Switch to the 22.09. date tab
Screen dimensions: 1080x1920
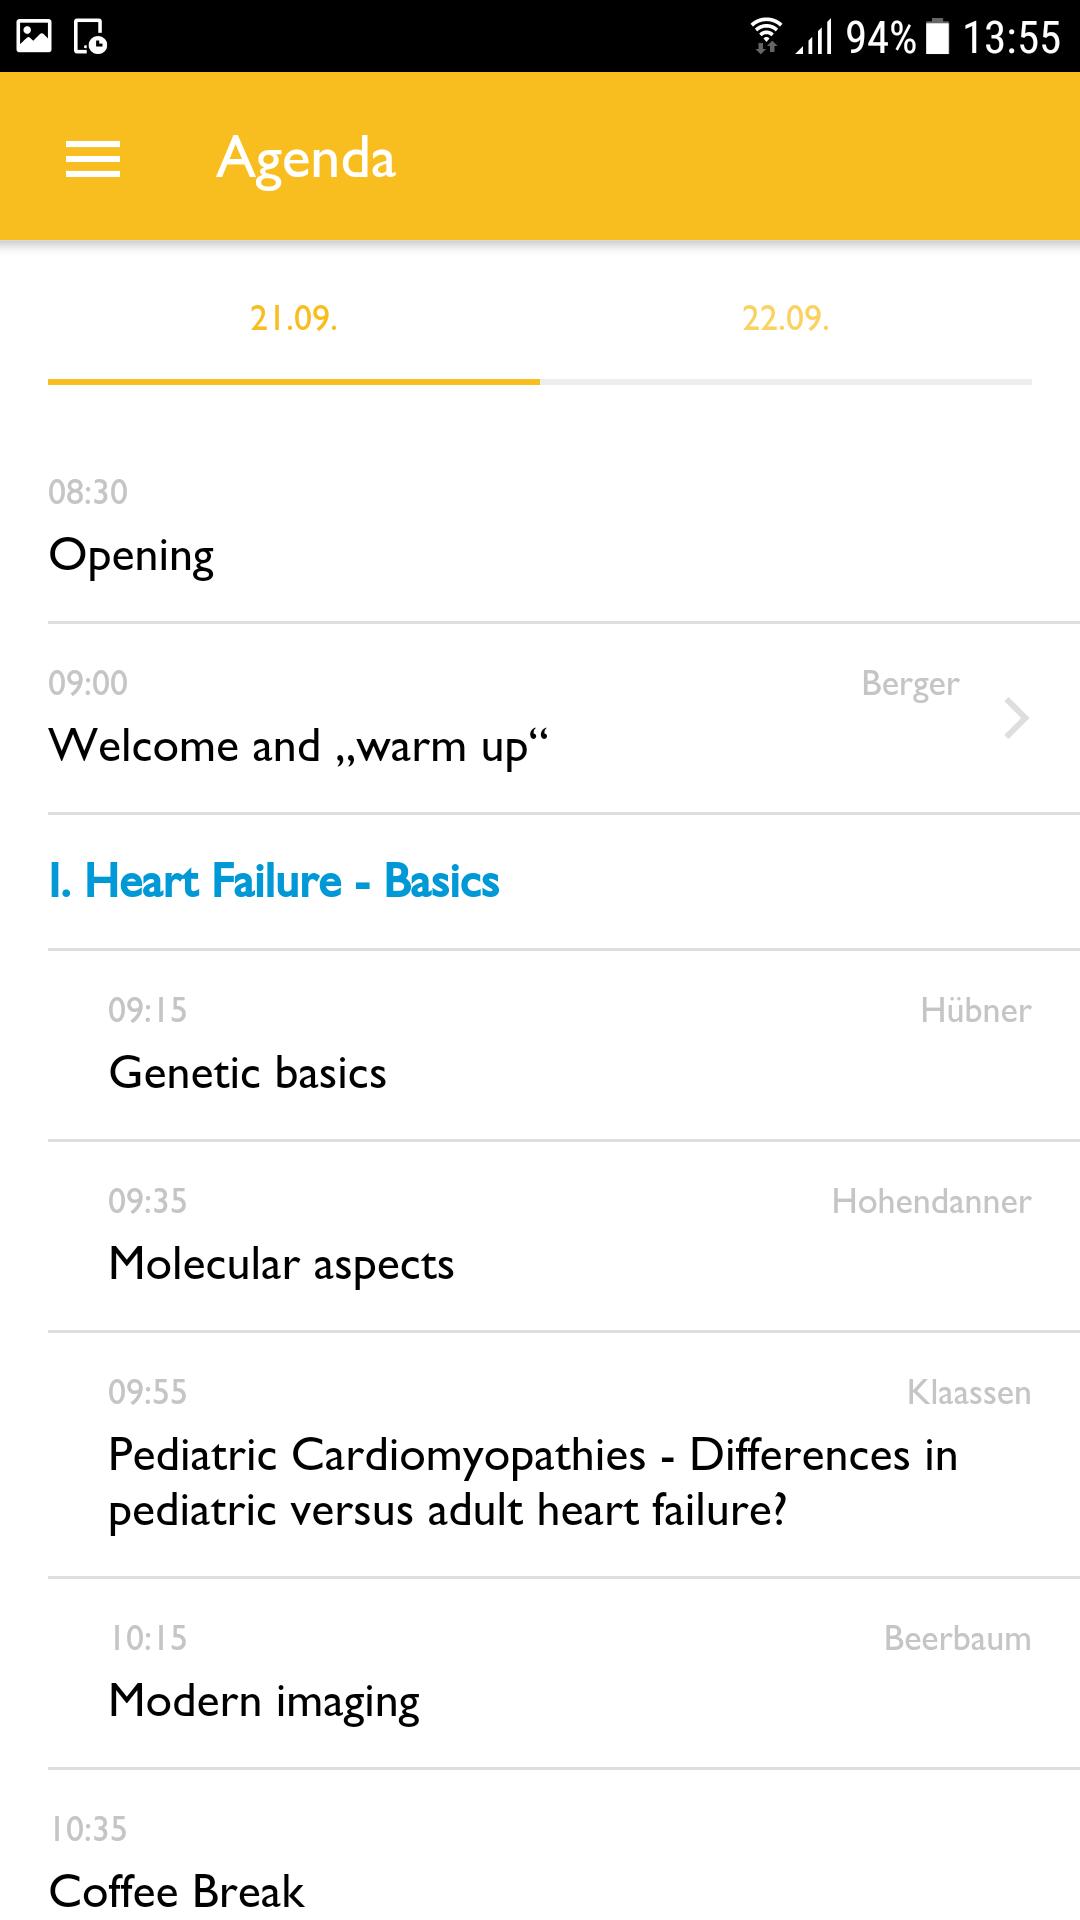click(x=786, y=318)
